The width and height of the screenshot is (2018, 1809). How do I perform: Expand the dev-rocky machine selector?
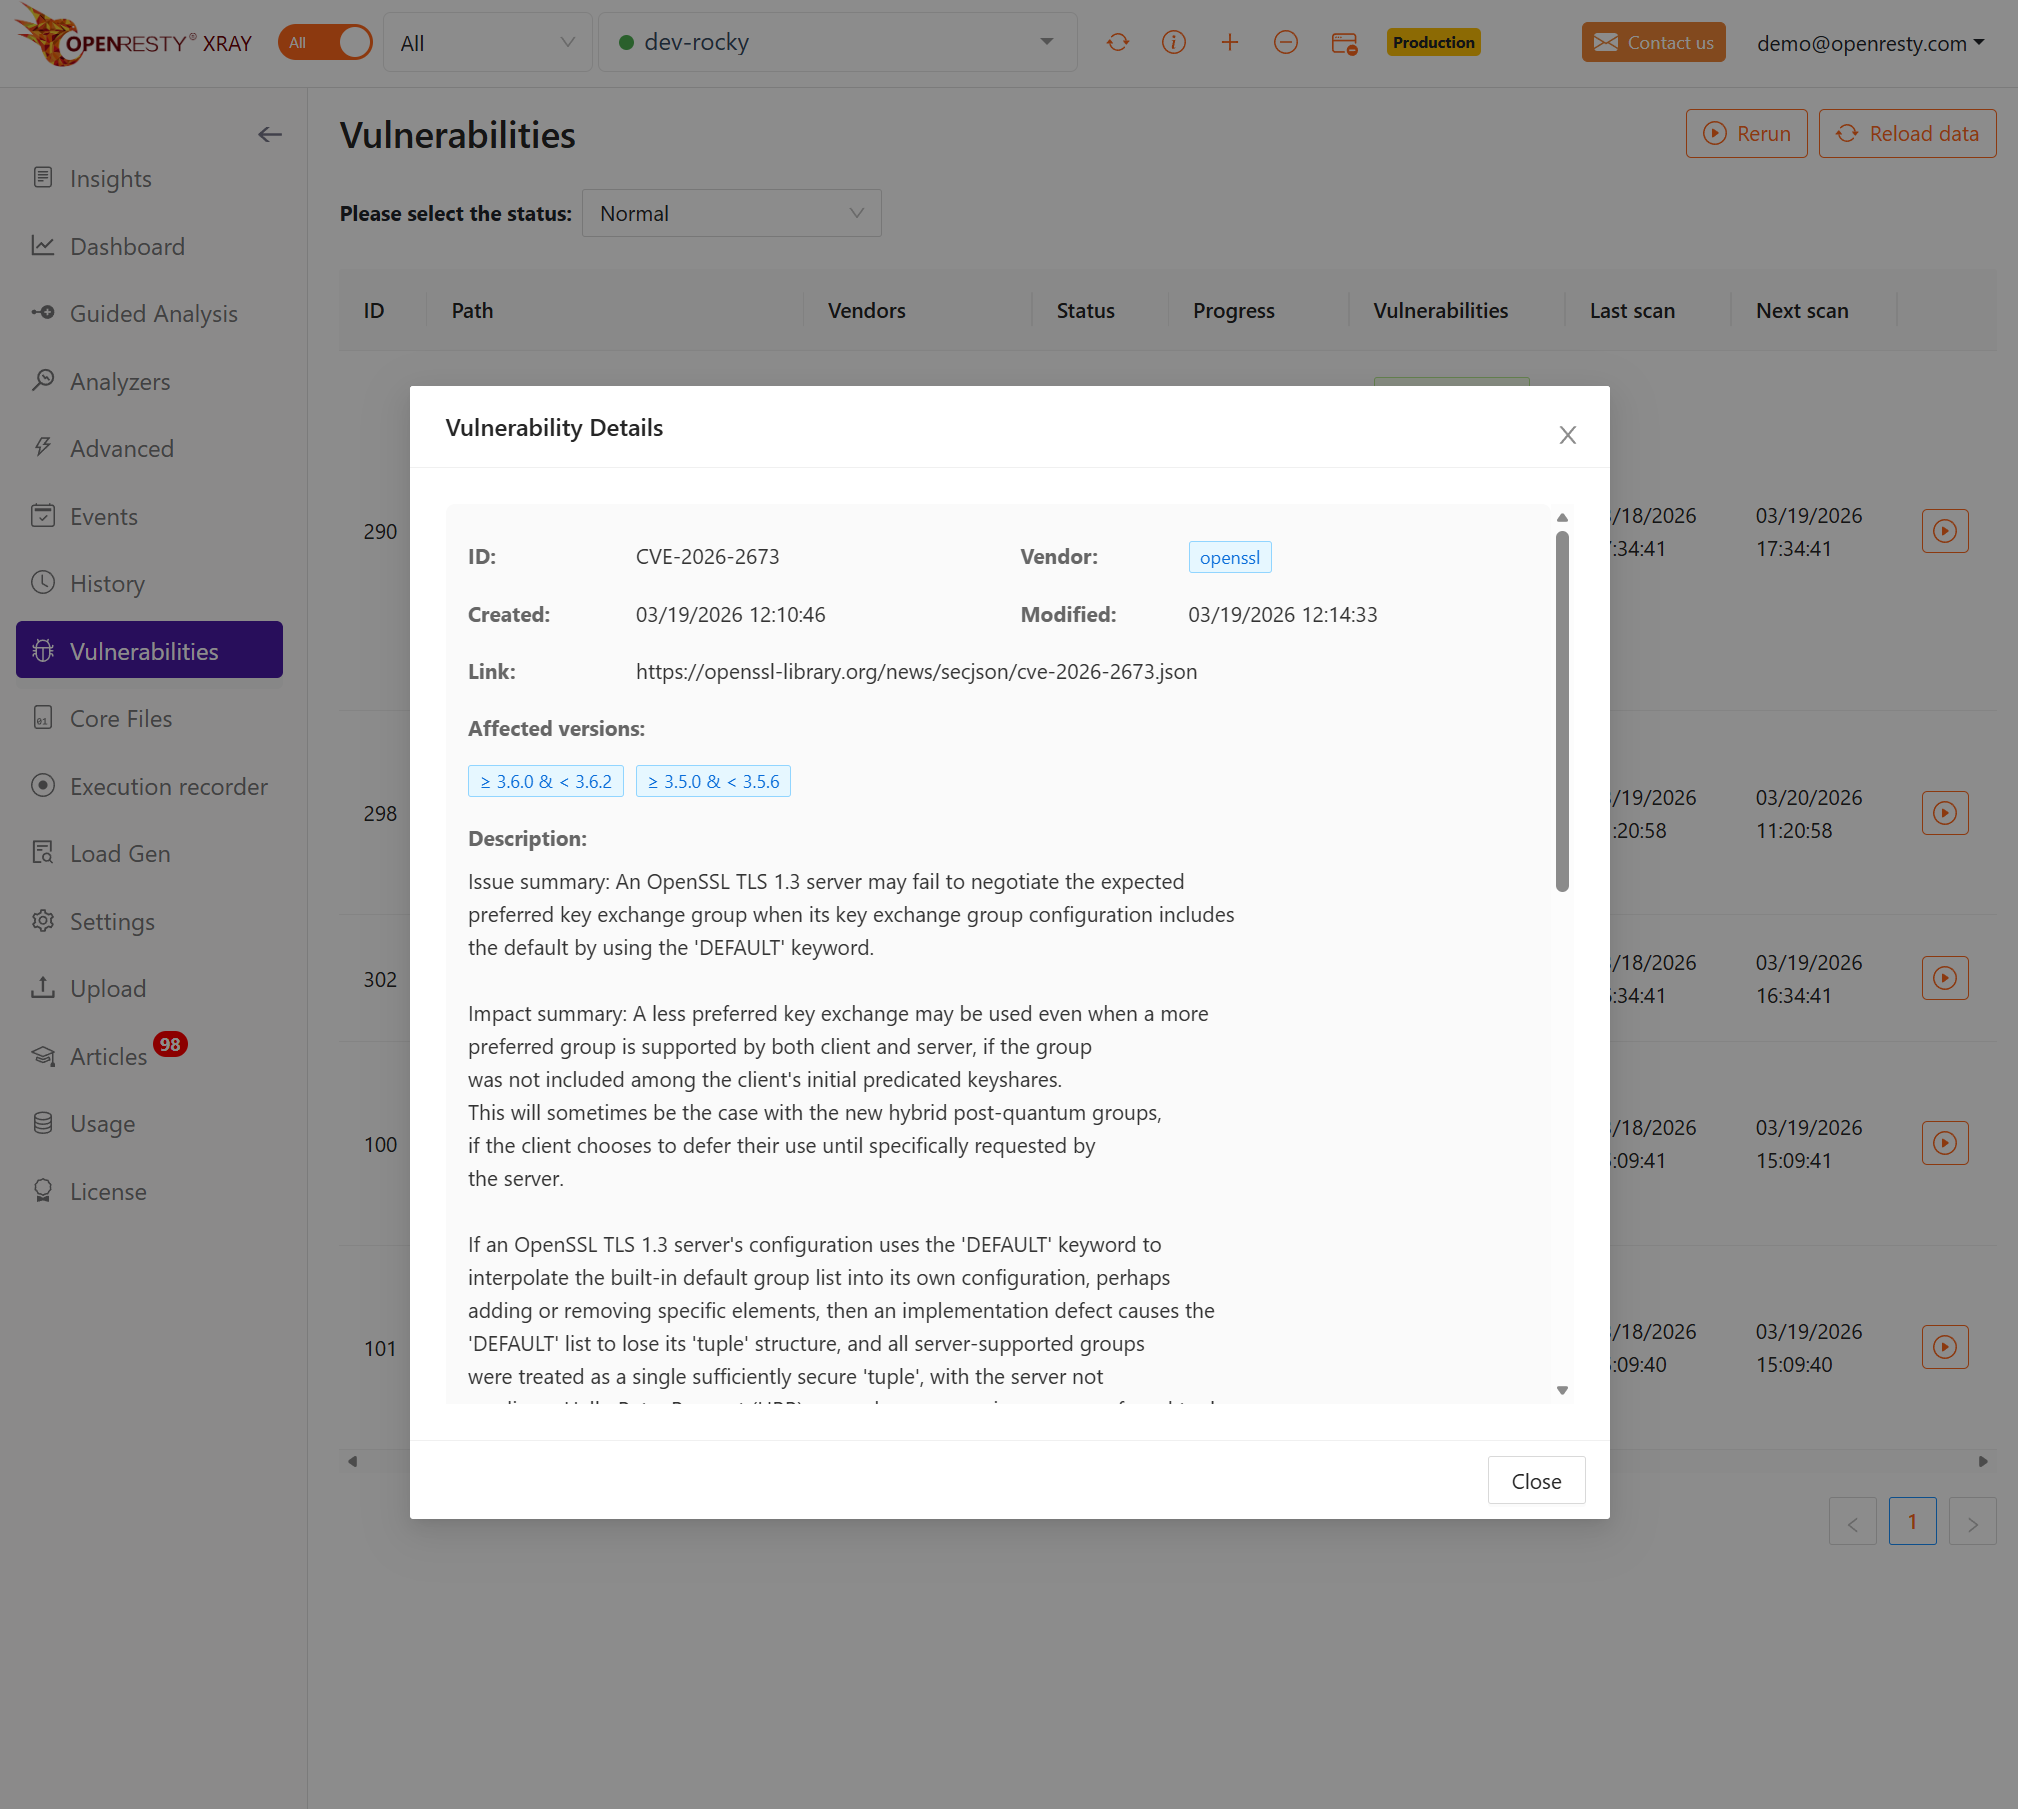[x=837, y=42]
